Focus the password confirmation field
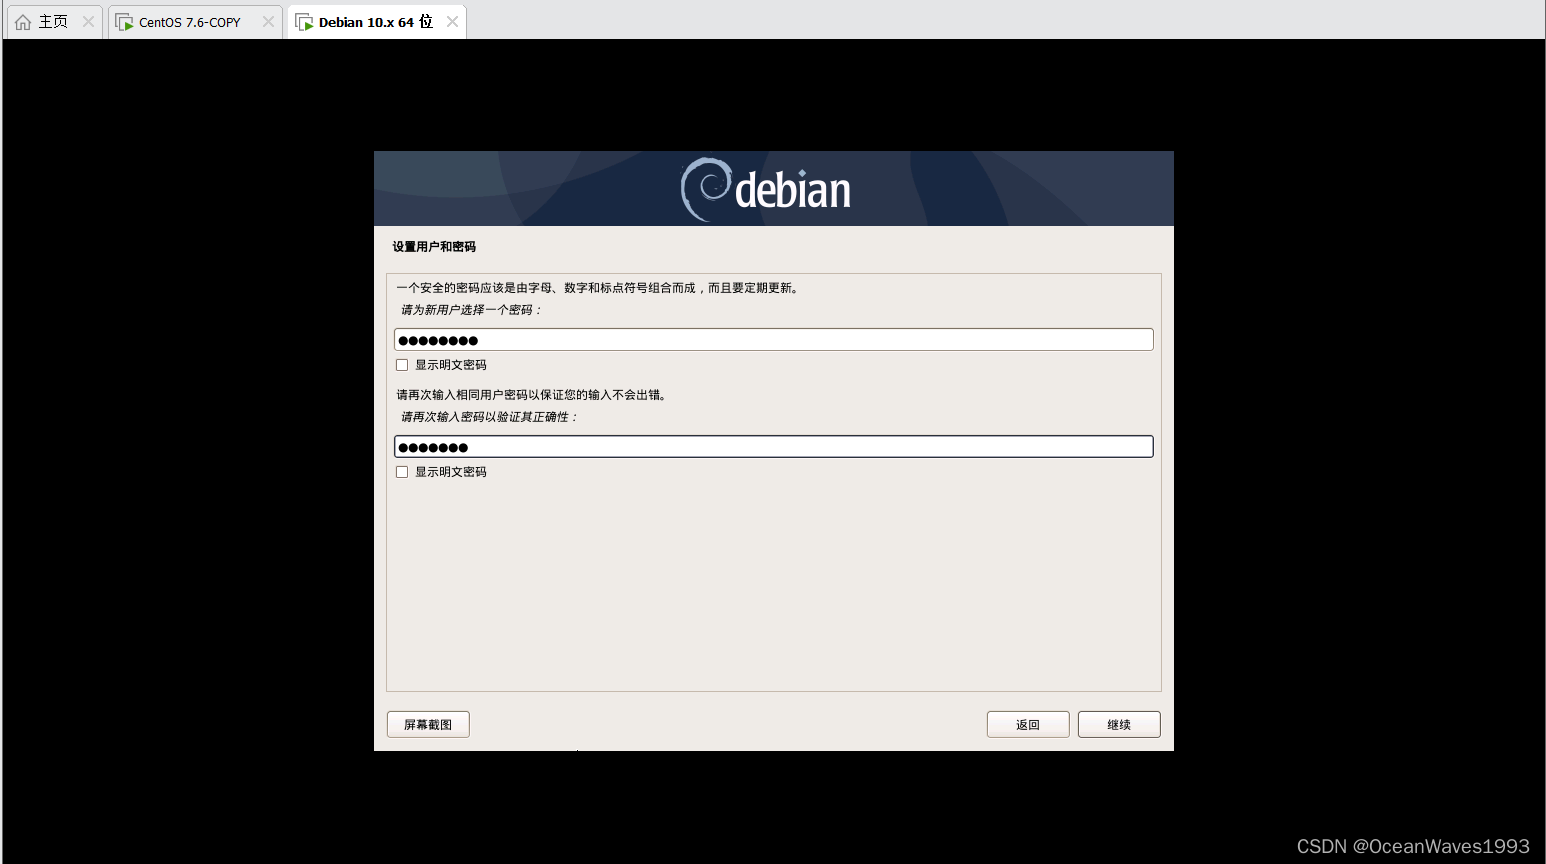 point(773,447)
